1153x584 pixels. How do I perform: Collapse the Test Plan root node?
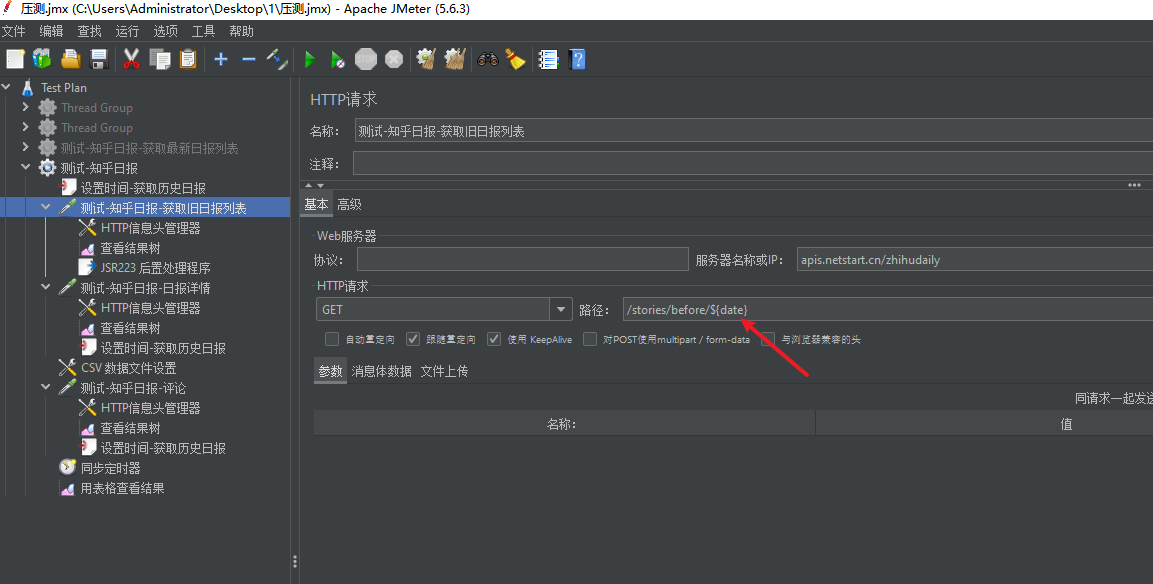click(7, 87)
